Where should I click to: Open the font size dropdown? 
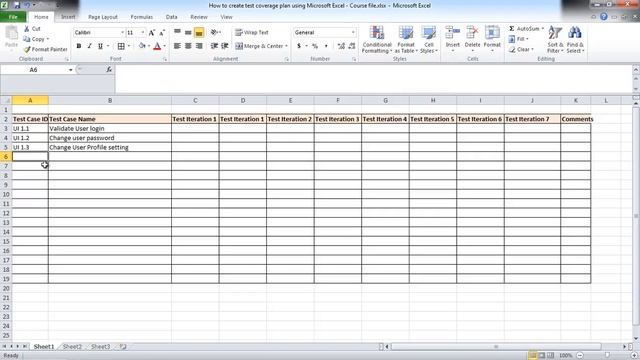(142, 32)
